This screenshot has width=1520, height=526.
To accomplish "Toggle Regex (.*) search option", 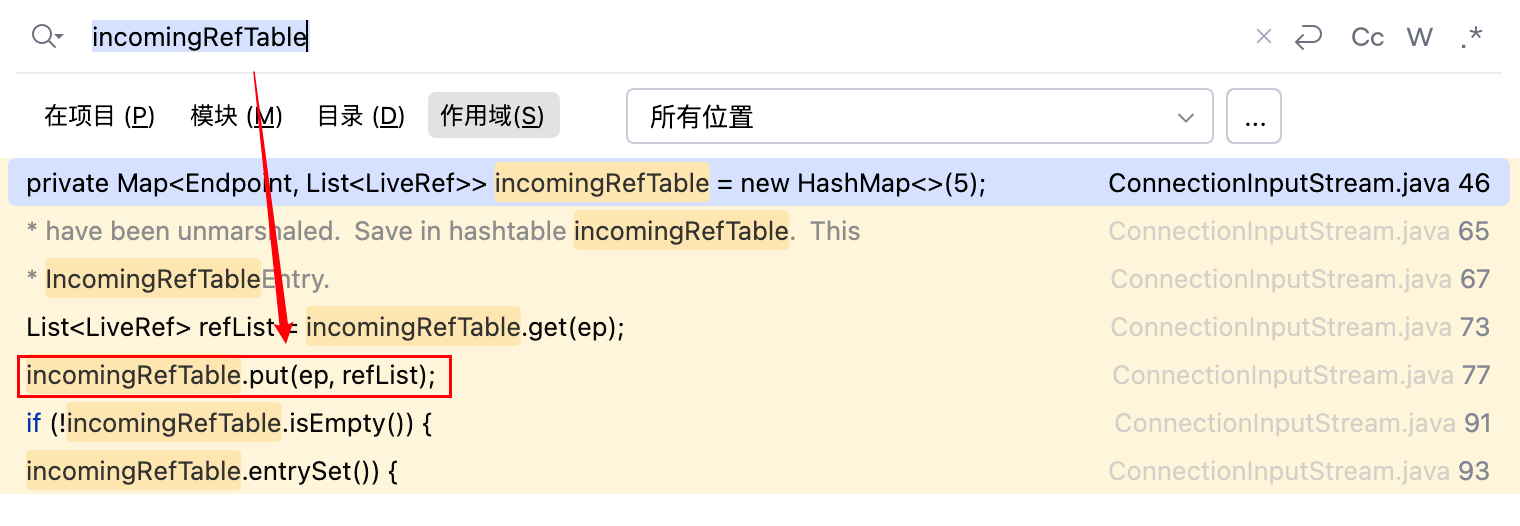I will coord(1471,37).
